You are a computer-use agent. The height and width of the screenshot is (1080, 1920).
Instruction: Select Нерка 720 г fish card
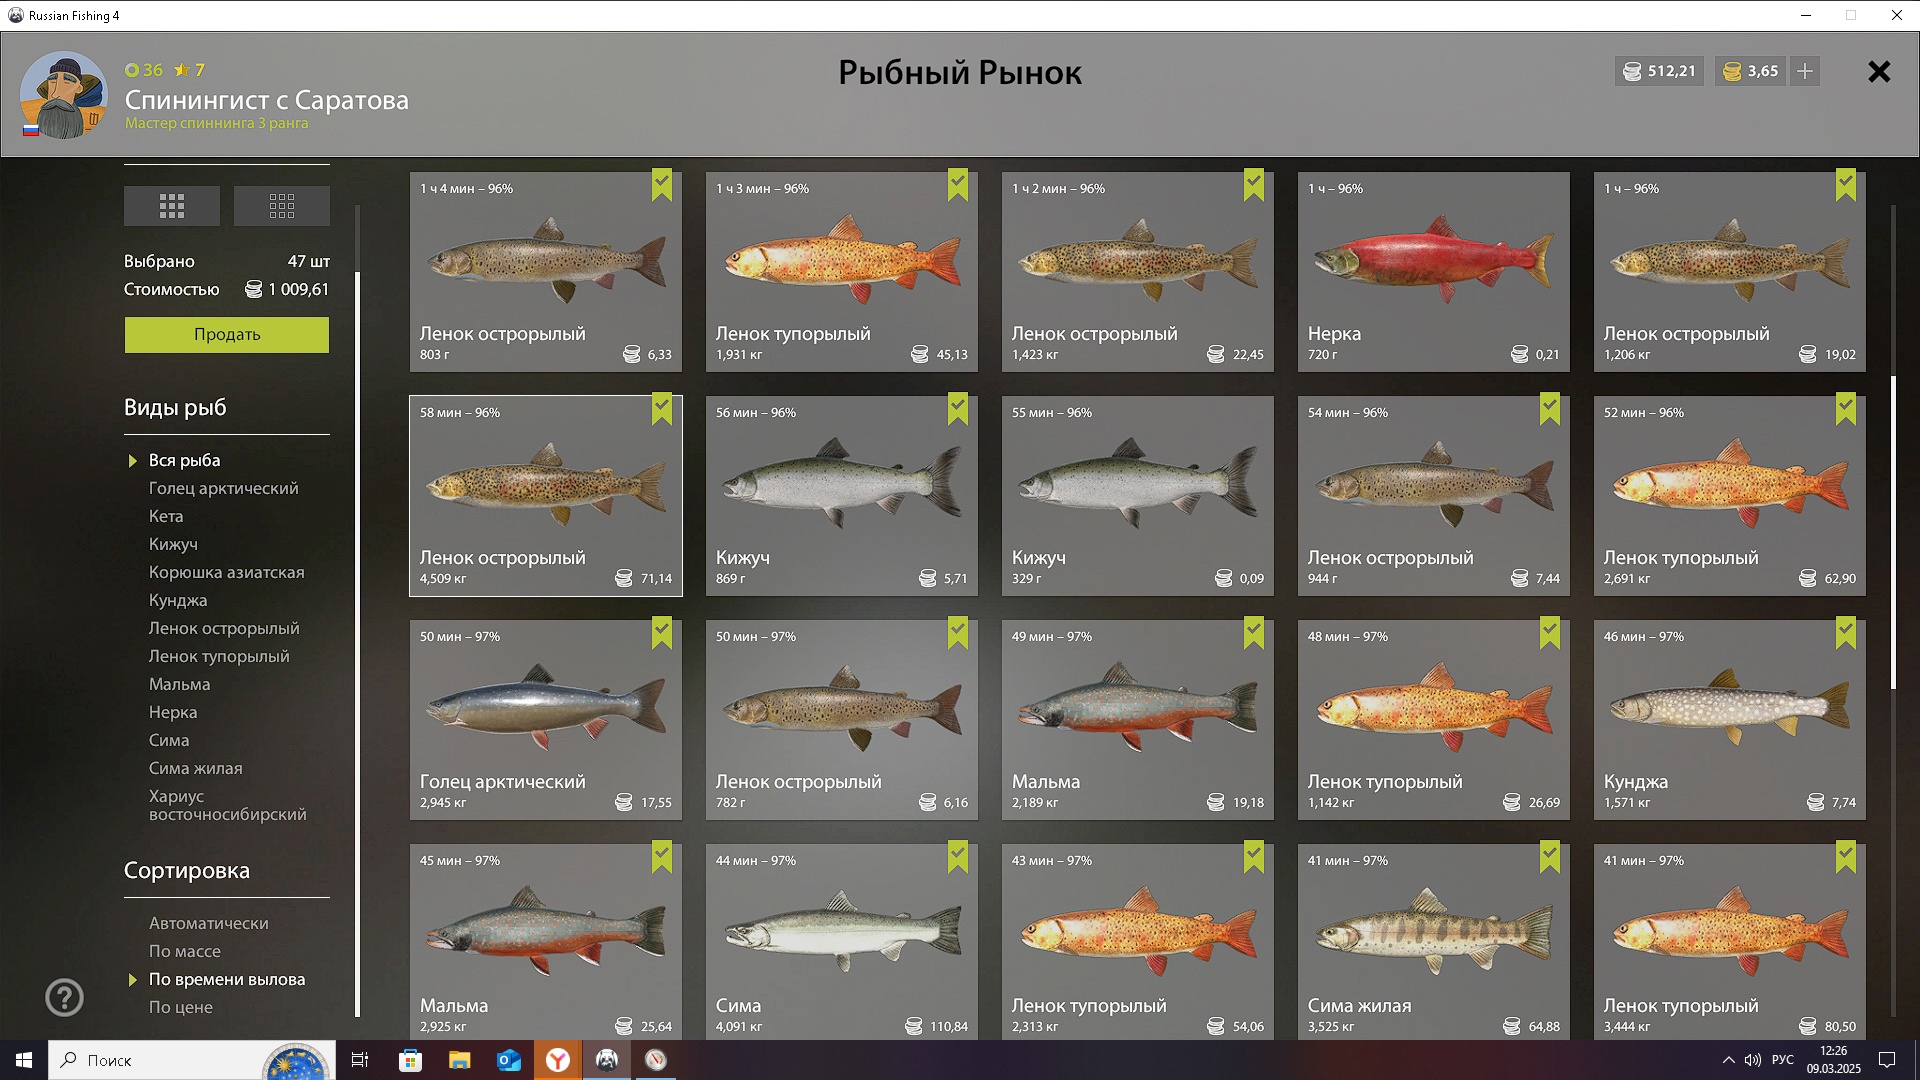(x=1434, y=272)
